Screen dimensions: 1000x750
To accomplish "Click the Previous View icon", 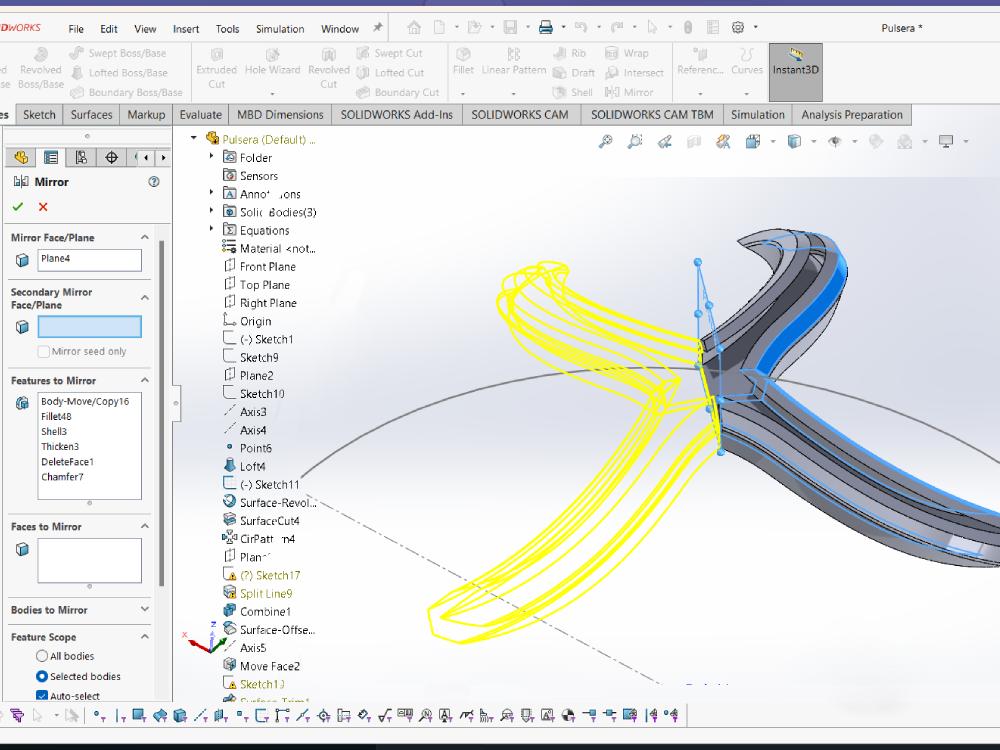I will 665,142.
